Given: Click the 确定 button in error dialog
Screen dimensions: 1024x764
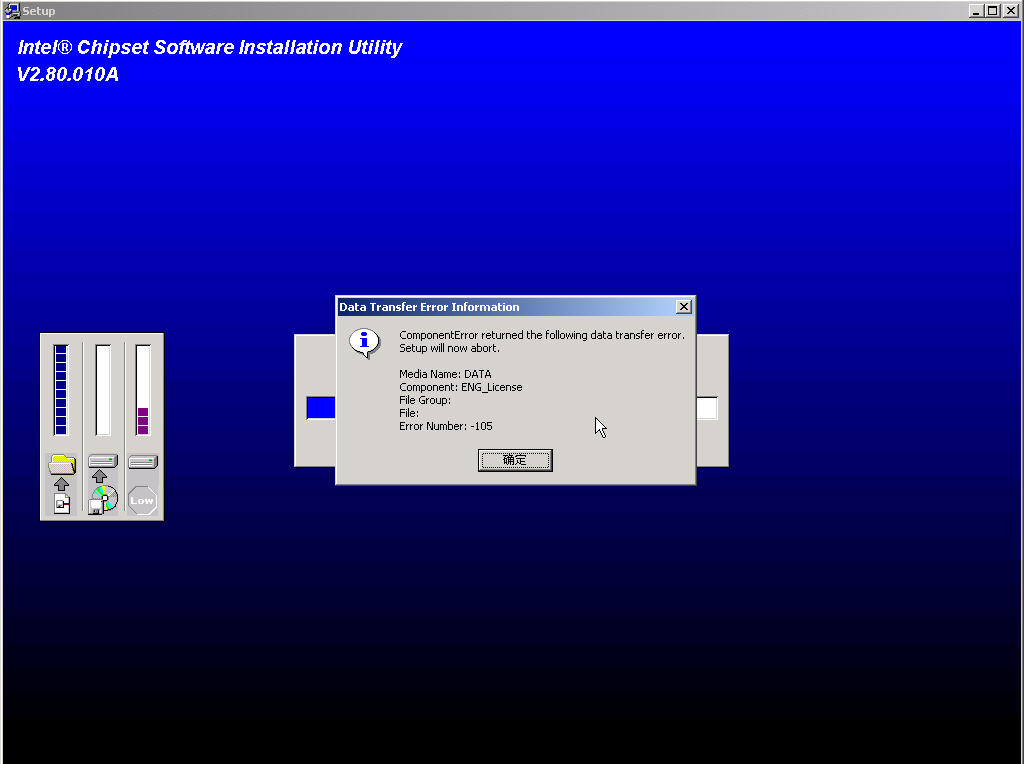Looking at the screenshot, I should pos(515,460).
